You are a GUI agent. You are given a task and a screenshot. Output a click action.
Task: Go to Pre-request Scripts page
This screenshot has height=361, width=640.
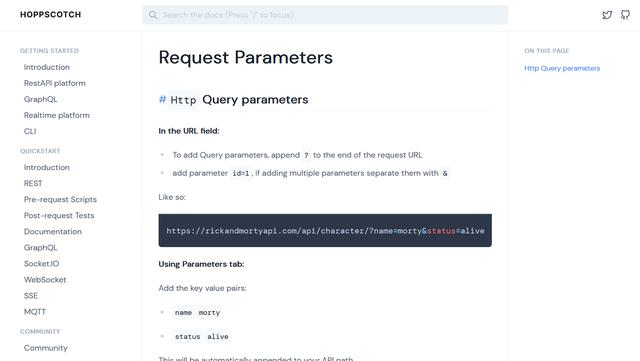click(60, 199)
